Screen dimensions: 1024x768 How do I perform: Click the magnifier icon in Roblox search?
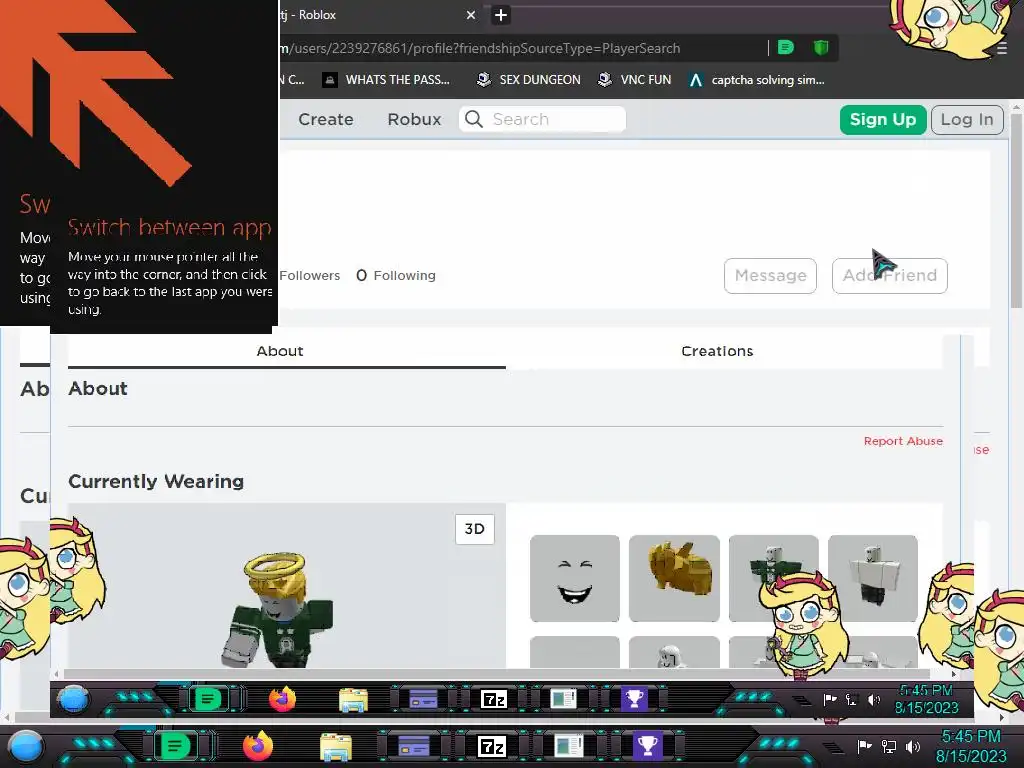474,120
